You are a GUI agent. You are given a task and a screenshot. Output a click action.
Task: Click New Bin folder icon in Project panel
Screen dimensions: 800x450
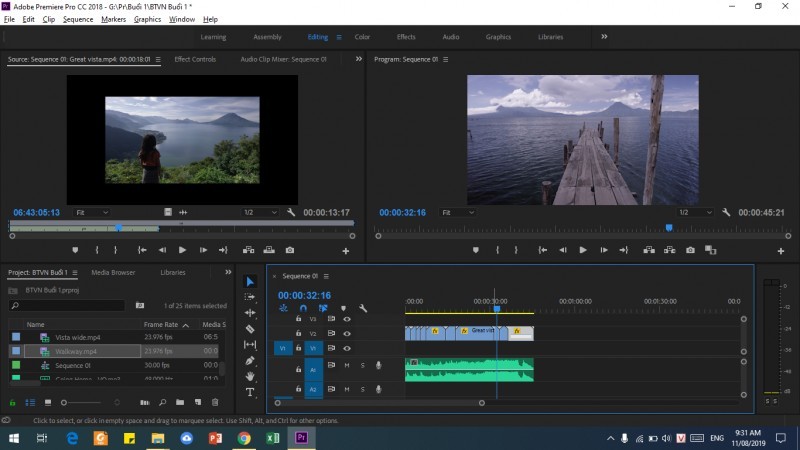tap(180, 403)
